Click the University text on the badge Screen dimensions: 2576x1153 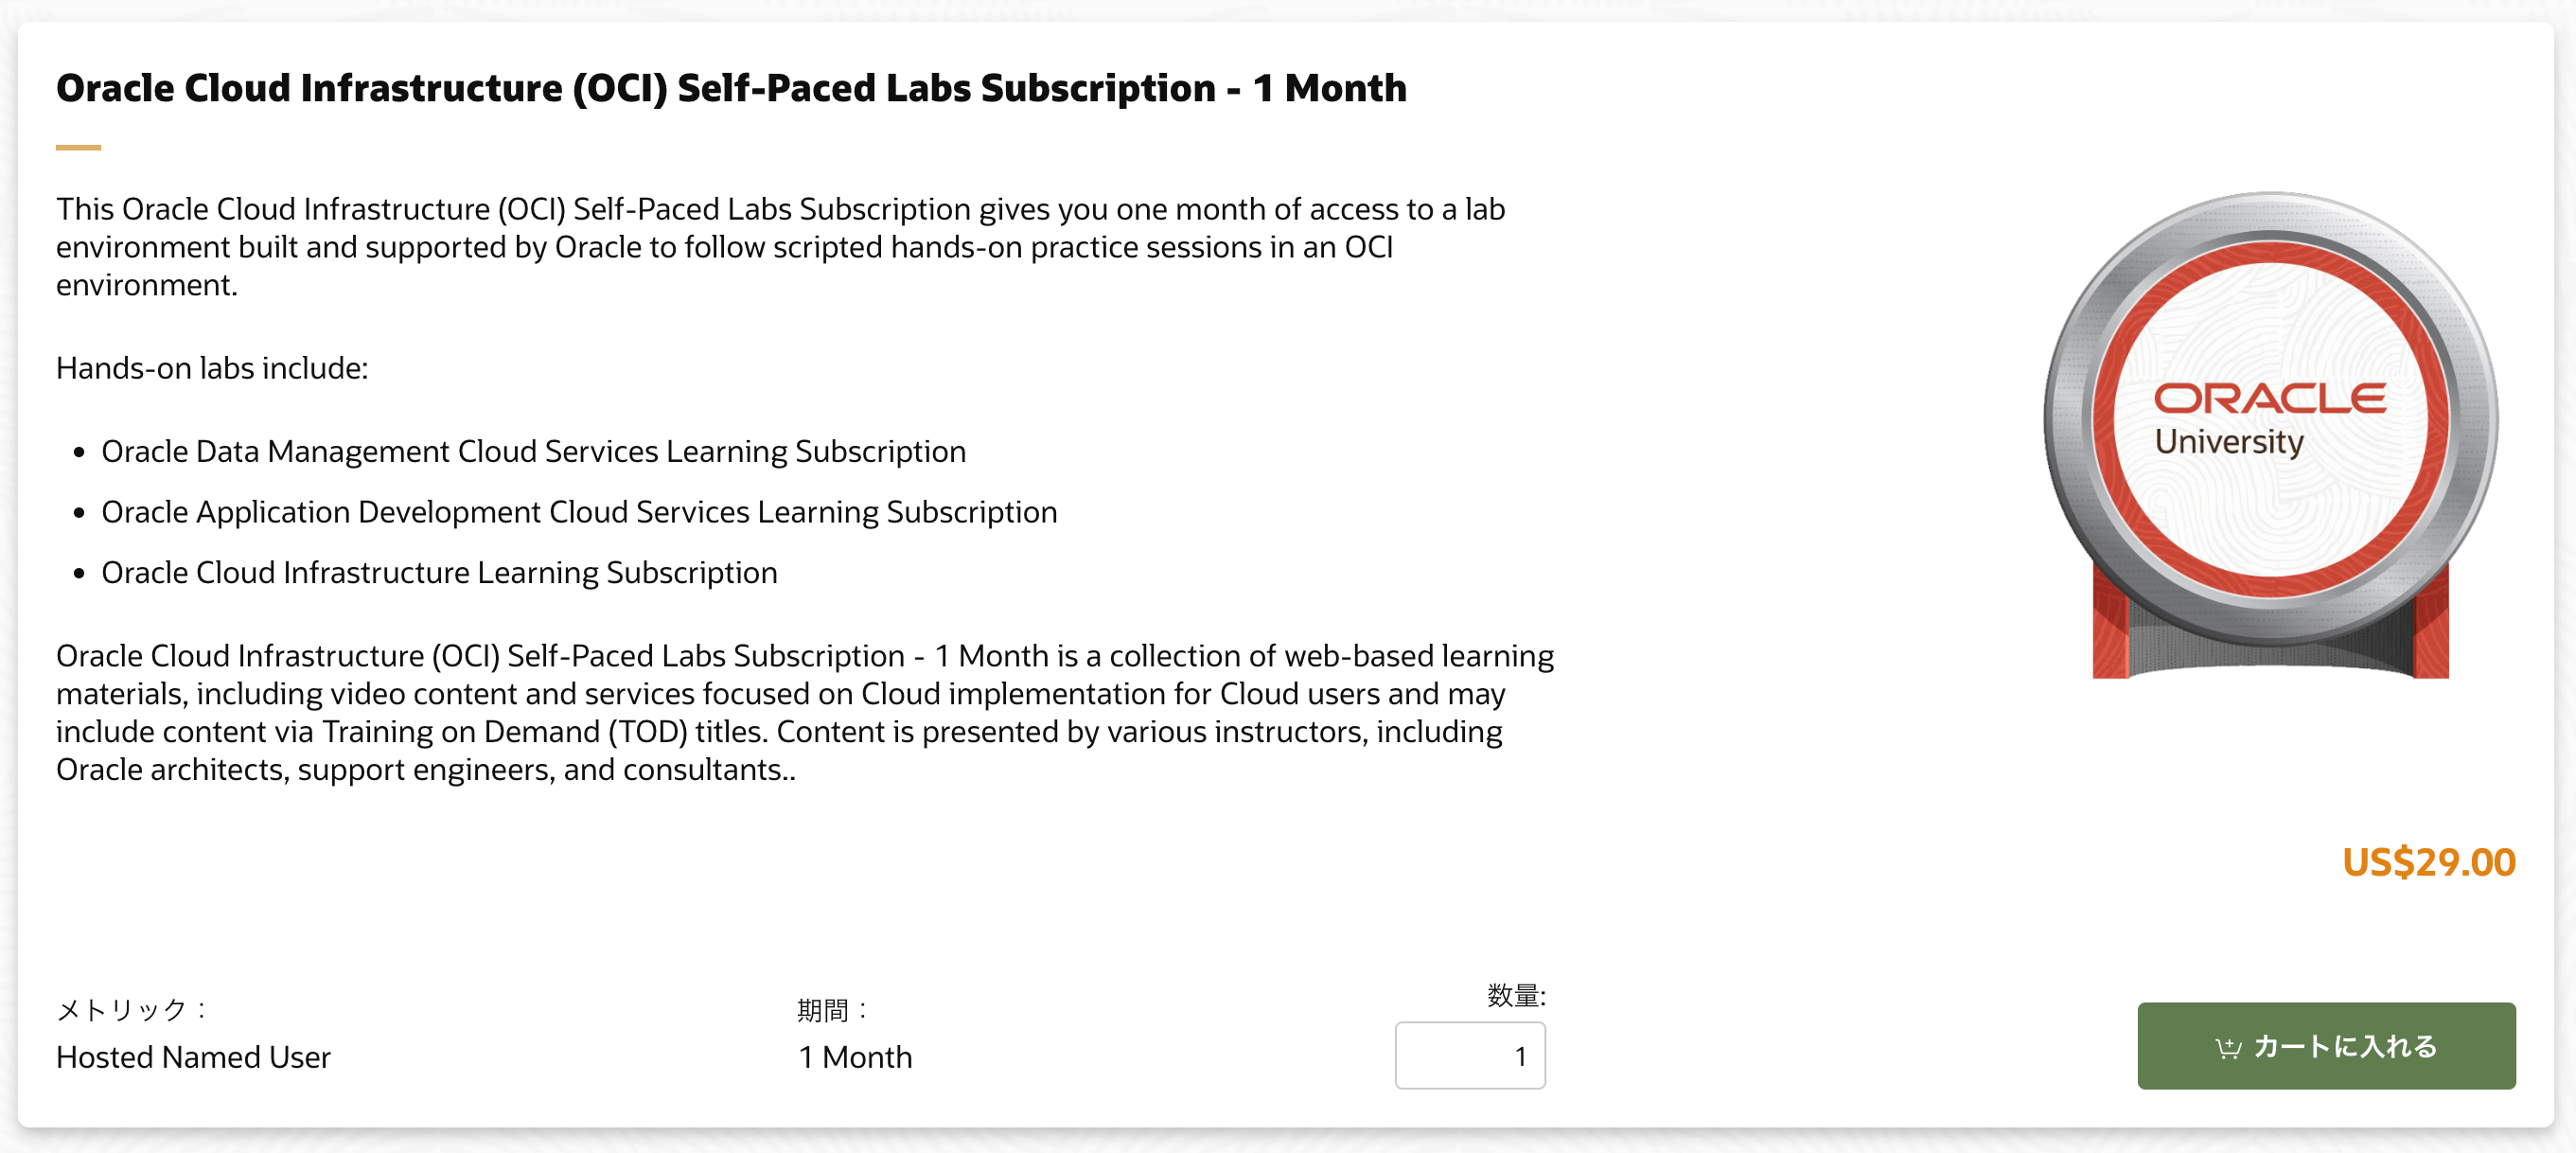pos(2229,442)
